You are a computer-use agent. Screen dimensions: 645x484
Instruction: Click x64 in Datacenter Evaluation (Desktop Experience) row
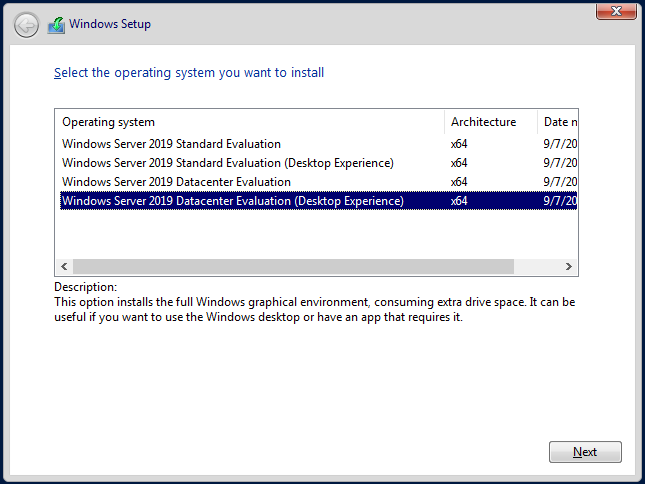[459, 201]
